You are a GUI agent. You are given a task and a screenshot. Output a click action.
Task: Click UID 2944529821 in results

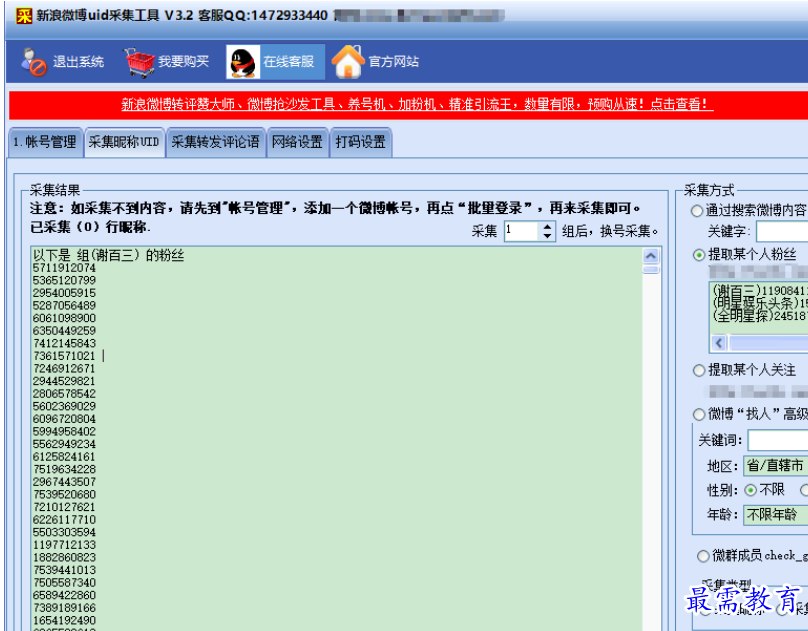64,381
